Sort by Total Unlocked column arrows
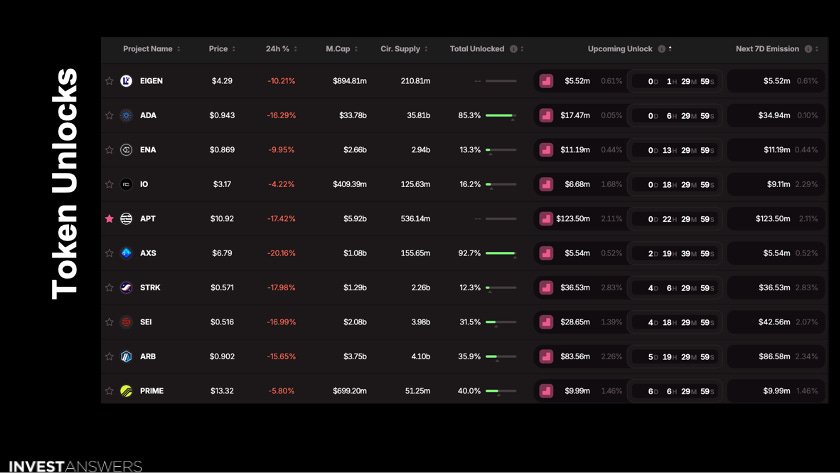 tap(522, 49)
